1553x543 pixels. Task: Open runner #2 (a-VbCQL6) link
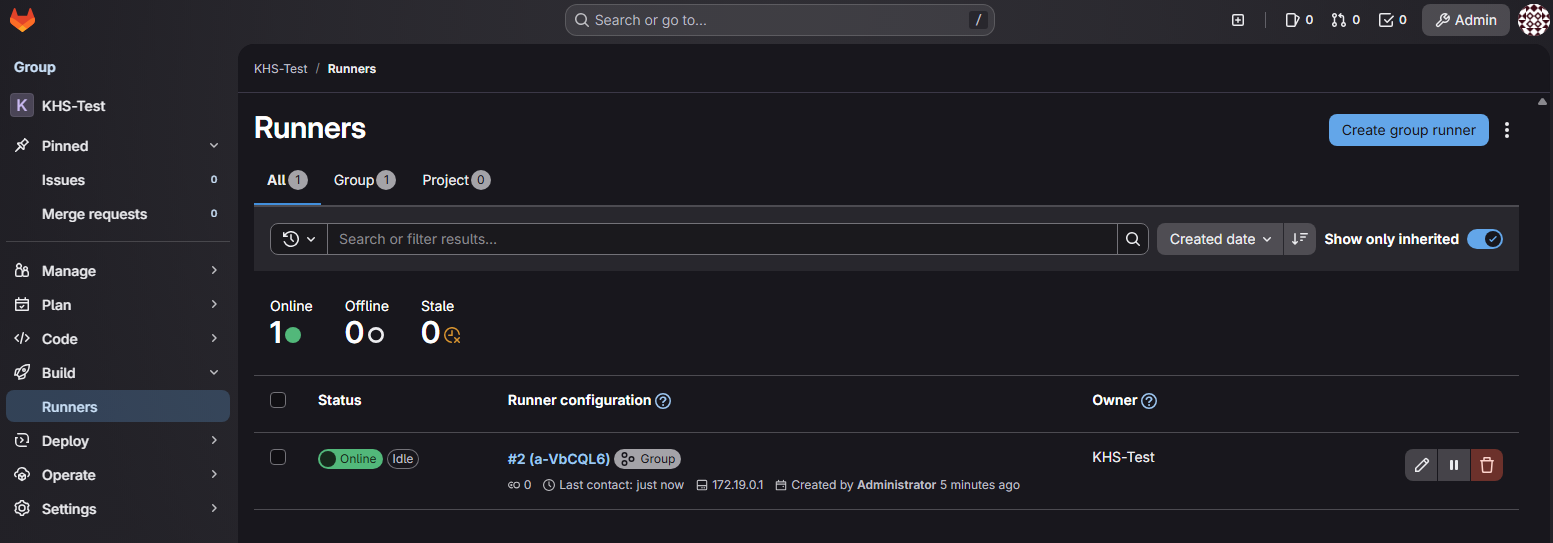click(558, 459)
